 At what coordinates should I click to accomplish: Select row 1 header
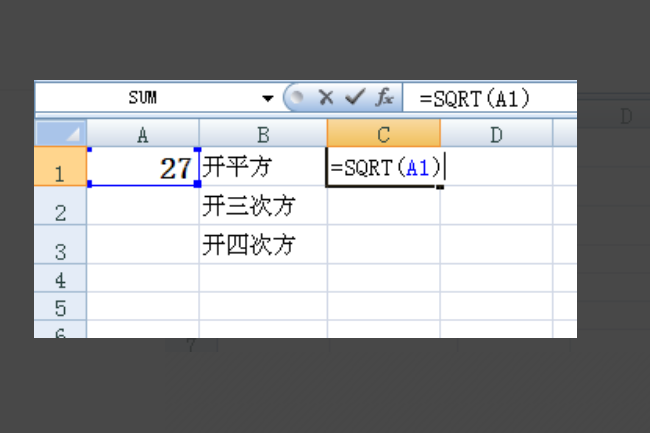pyautogui.click(x=60, y=166)
